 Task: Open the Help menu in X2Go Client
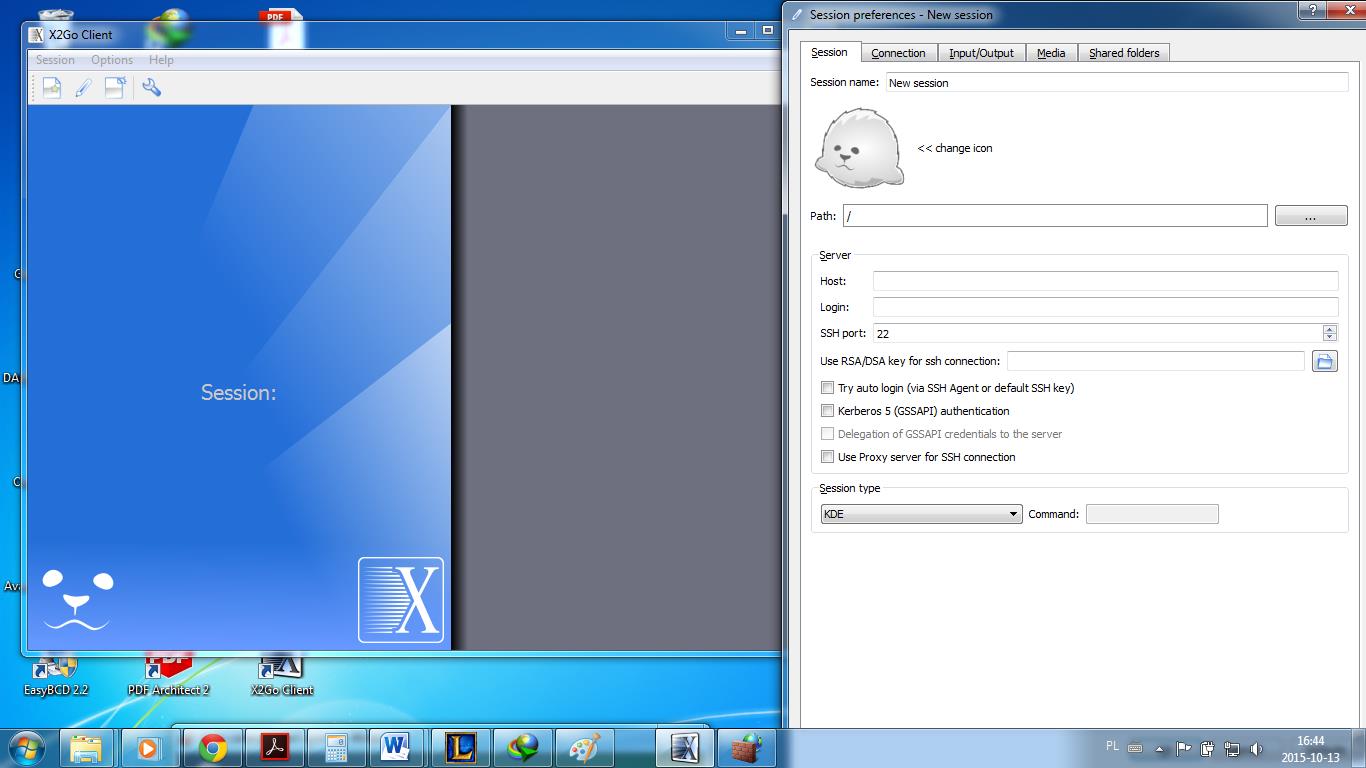pyautogui.click(x=161, y=60)
